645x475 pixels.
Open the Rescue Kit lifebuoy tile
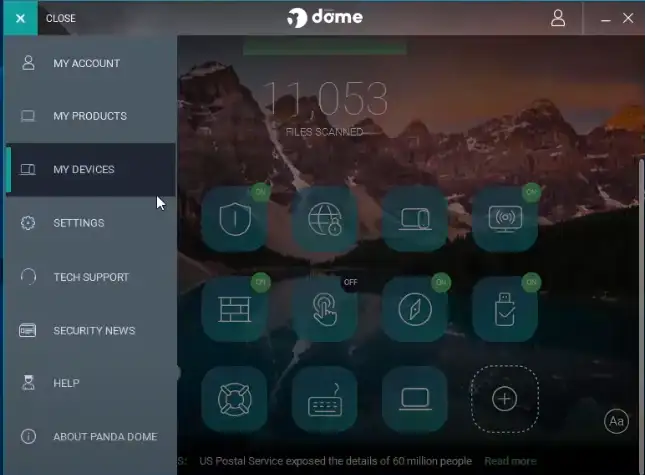234,398
